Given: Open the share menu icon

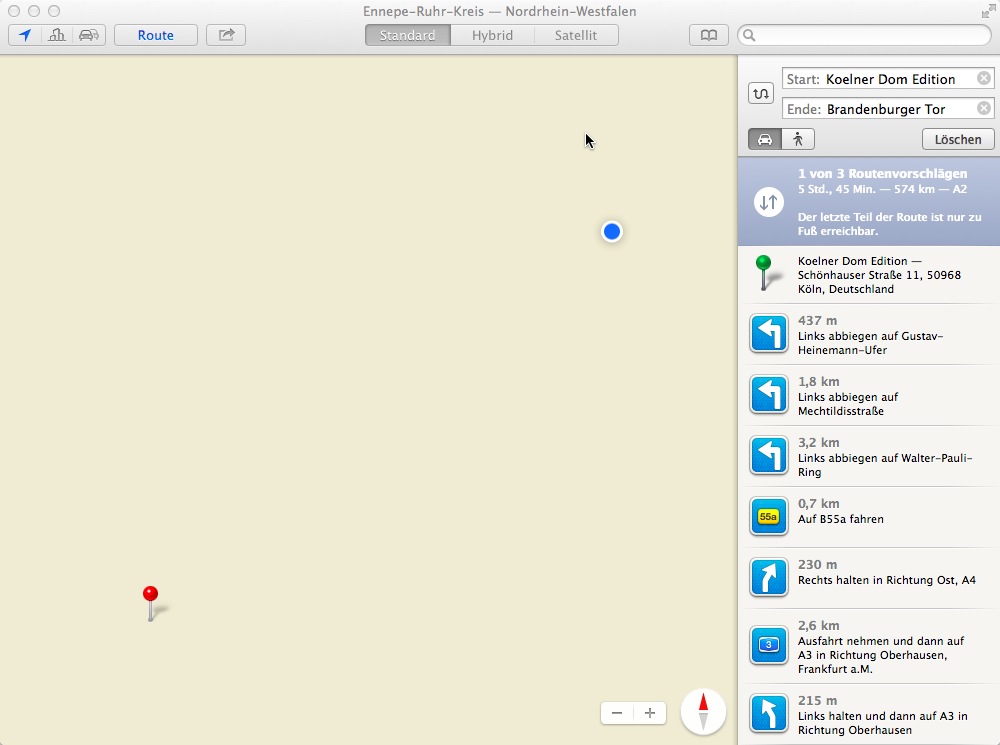Looking at the screenshot, I should 226,35.
